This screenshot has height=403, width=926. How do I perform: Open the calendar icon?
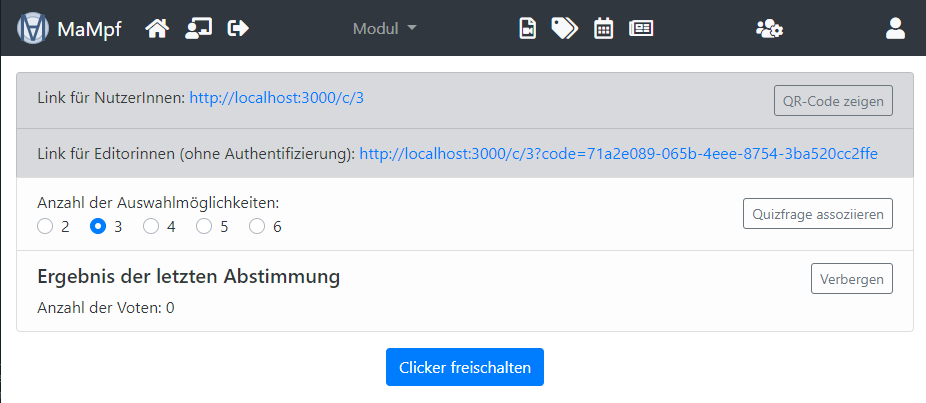coord(603,29)
